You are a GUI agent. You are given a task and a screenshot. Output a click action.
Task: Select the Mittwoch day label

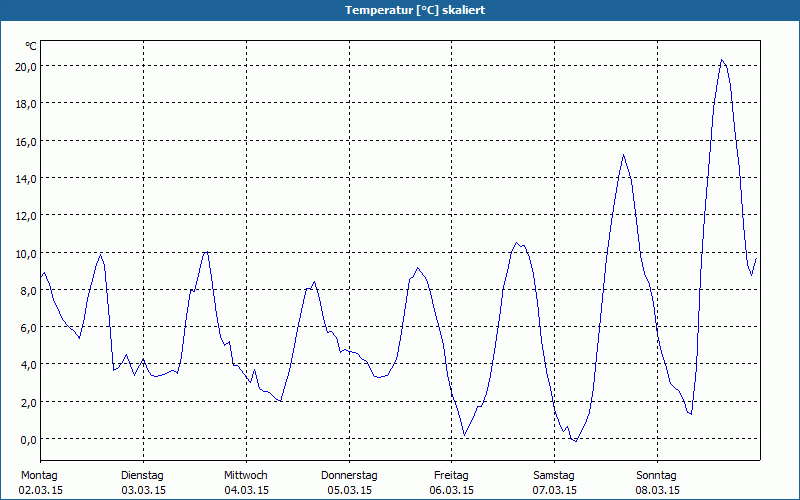tap(245, 475)
